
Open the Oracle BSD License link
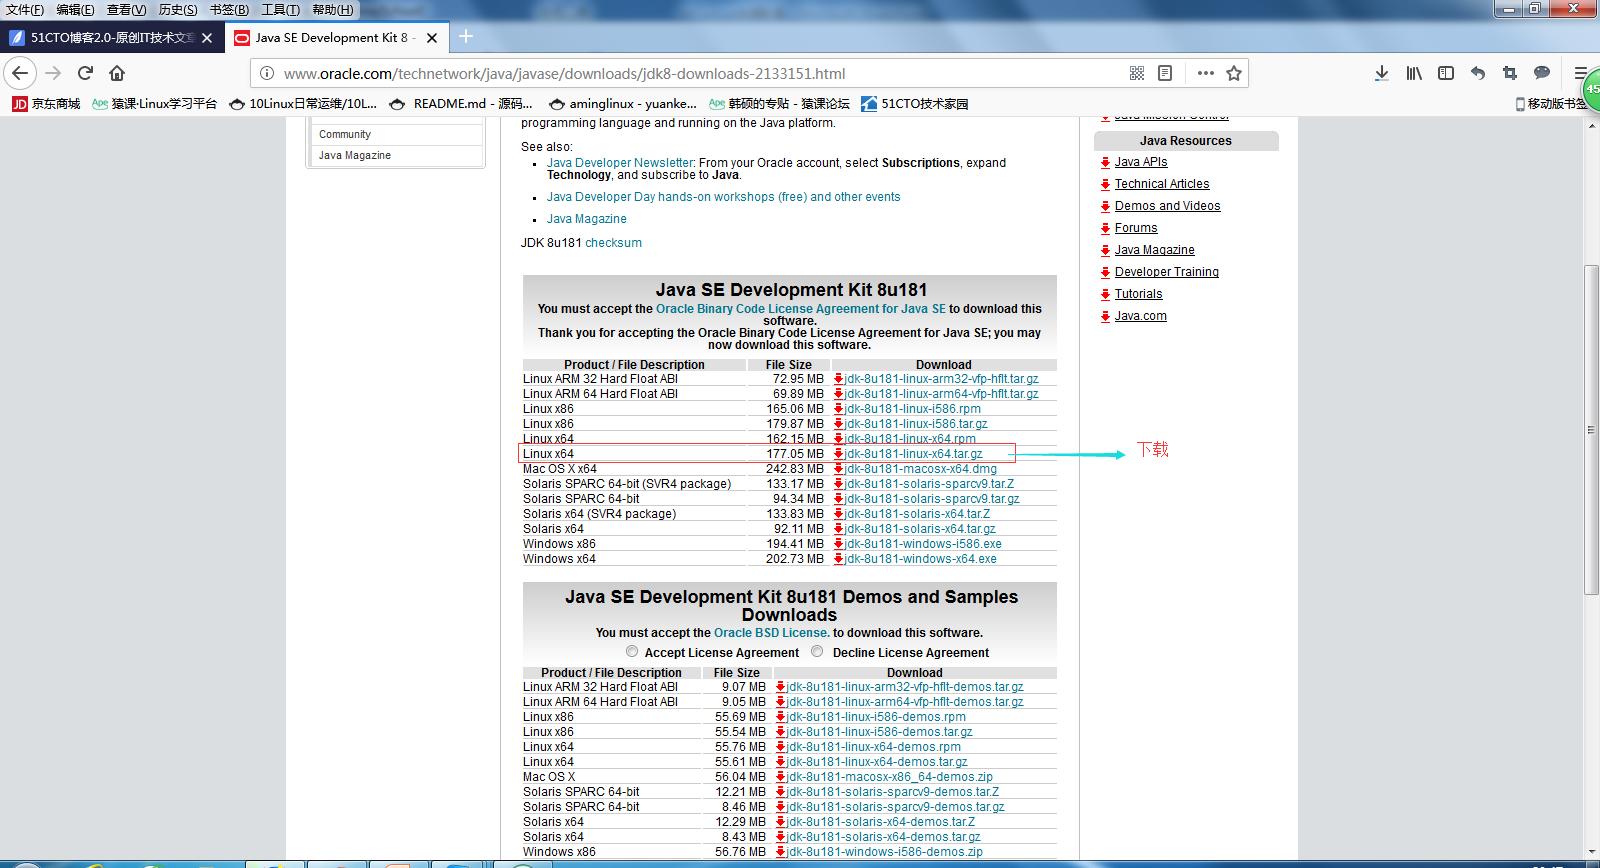coord(770,633)
